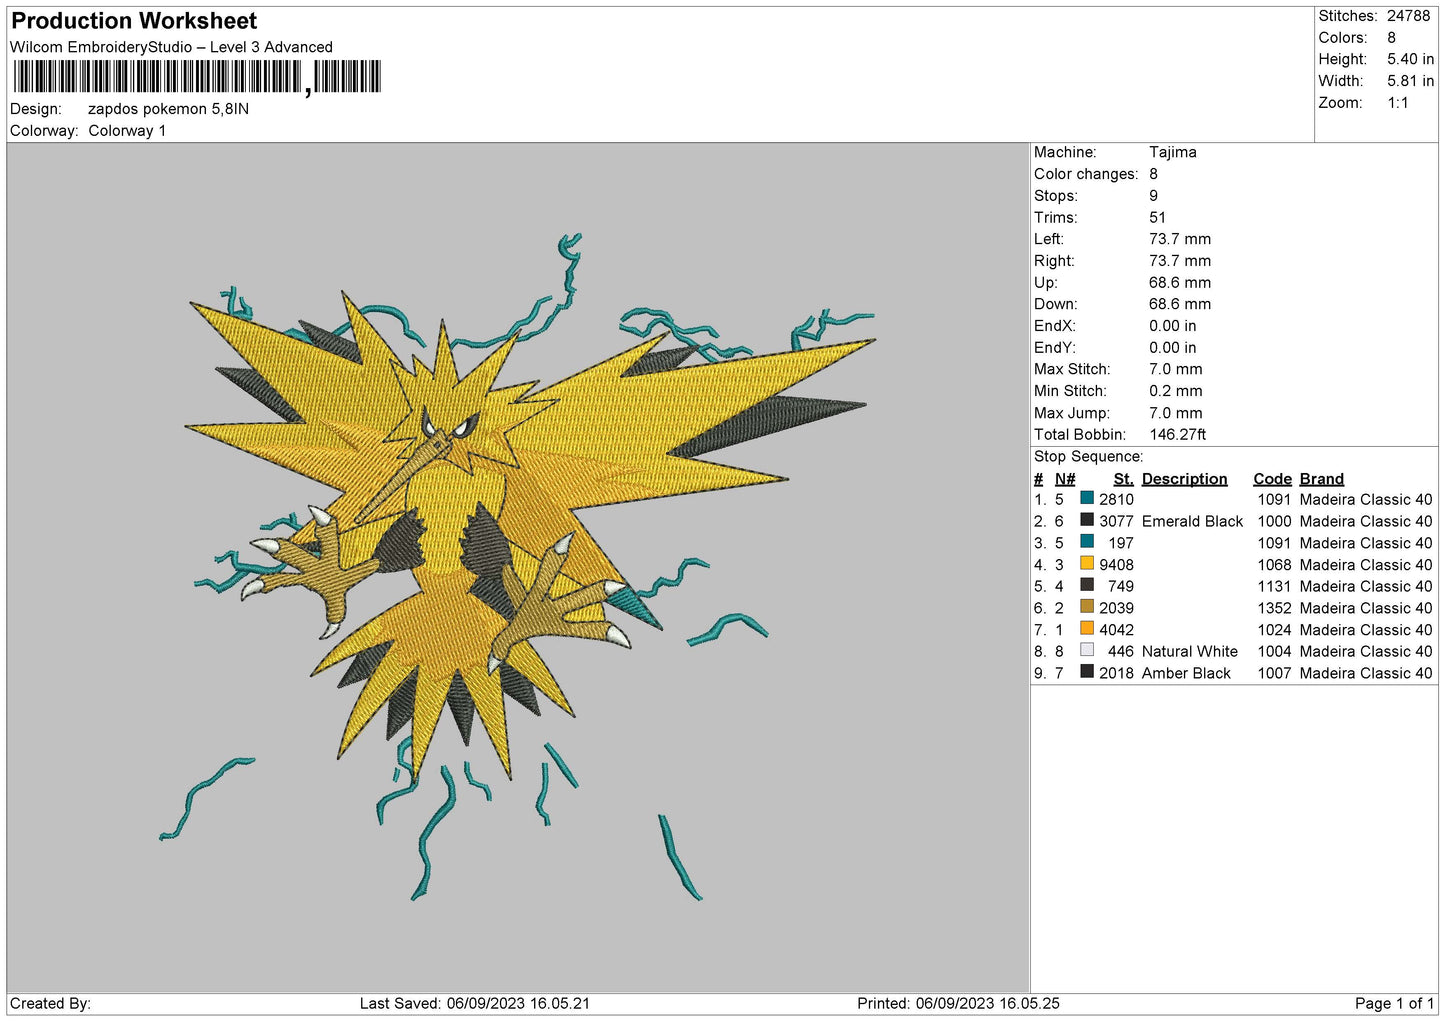Image resolution: width=1445 pixels, height=1021 pixels.
Task: Click the barcode under the worksheet title
Action: point(197,77)
